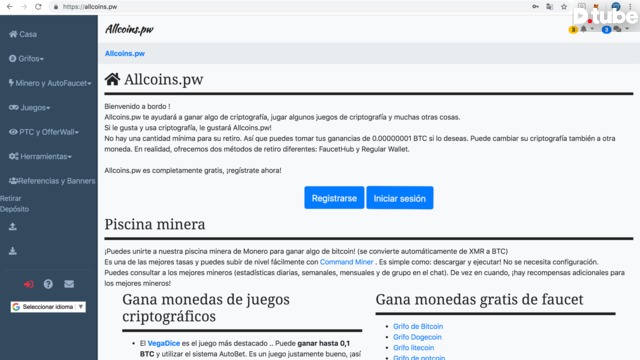Click the blue 3 chat badge
The image size is (640, 360).
[606, 29]
